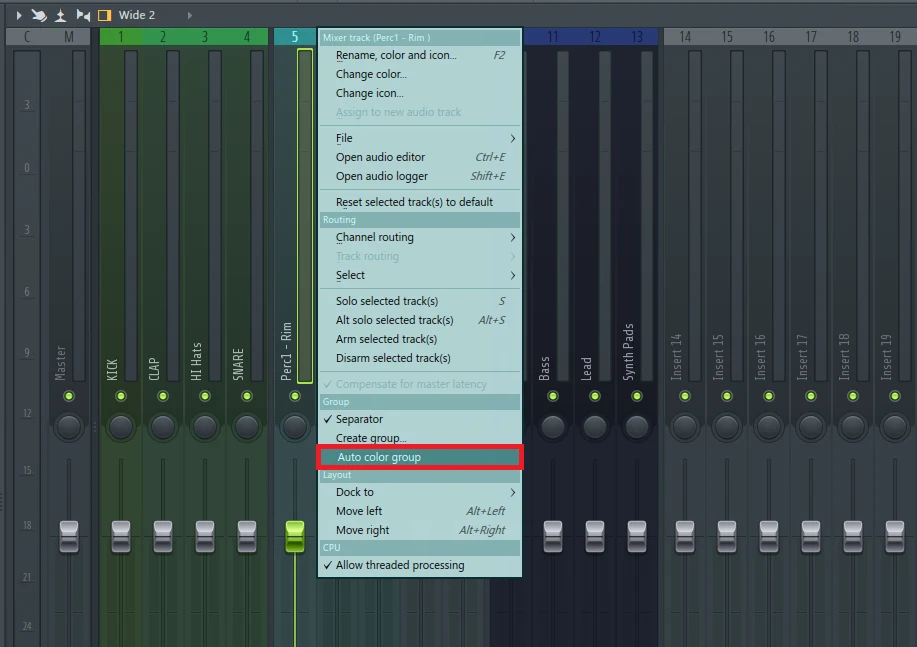Expand the File submenu
This screenshot has height=647, width=917.
[x=419, y=138]
